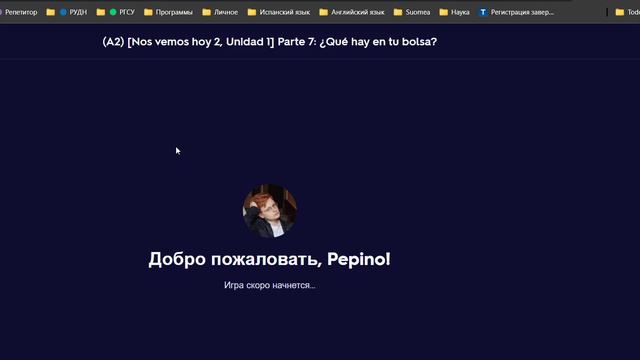This screenshot has width=640, height=360.
Task: Click the Добро пожаловать, Pepino! greeting
Action: [x=269, y=259]
